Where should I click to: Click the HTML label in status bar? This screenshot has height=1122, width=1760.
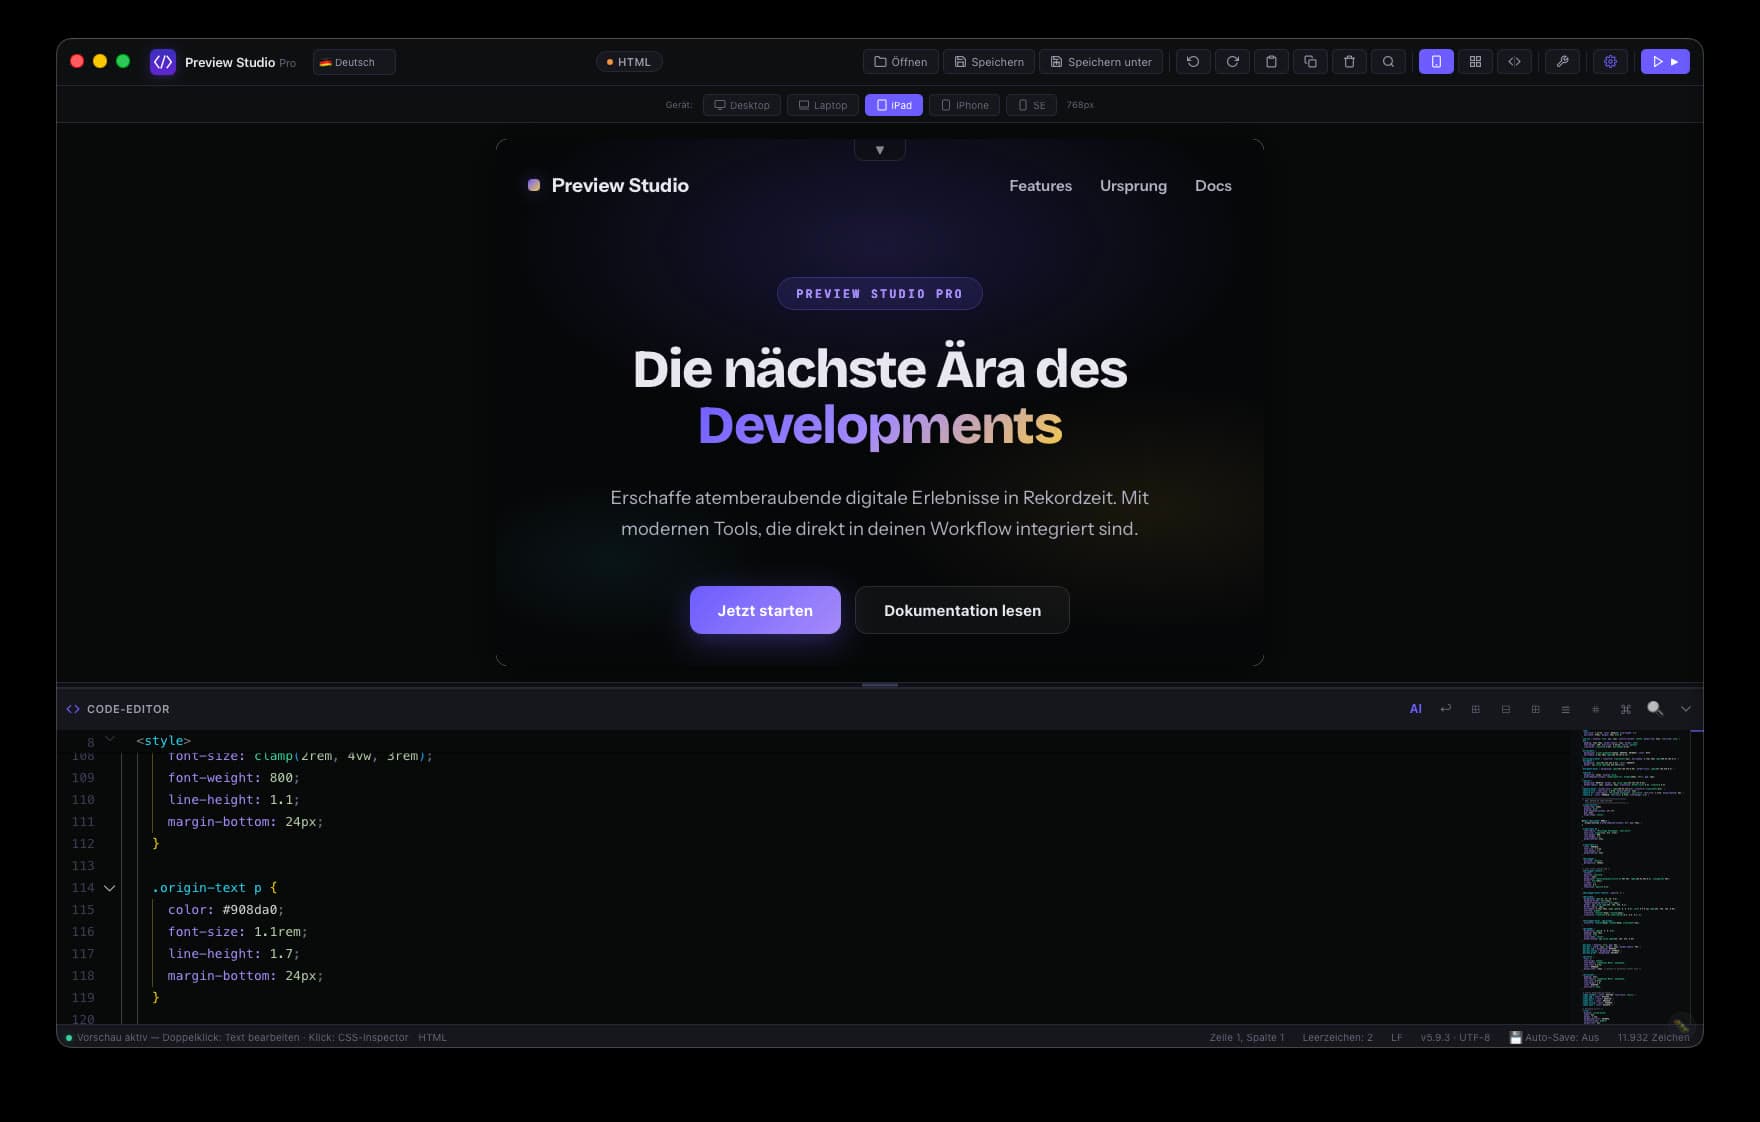point(432,1038)
